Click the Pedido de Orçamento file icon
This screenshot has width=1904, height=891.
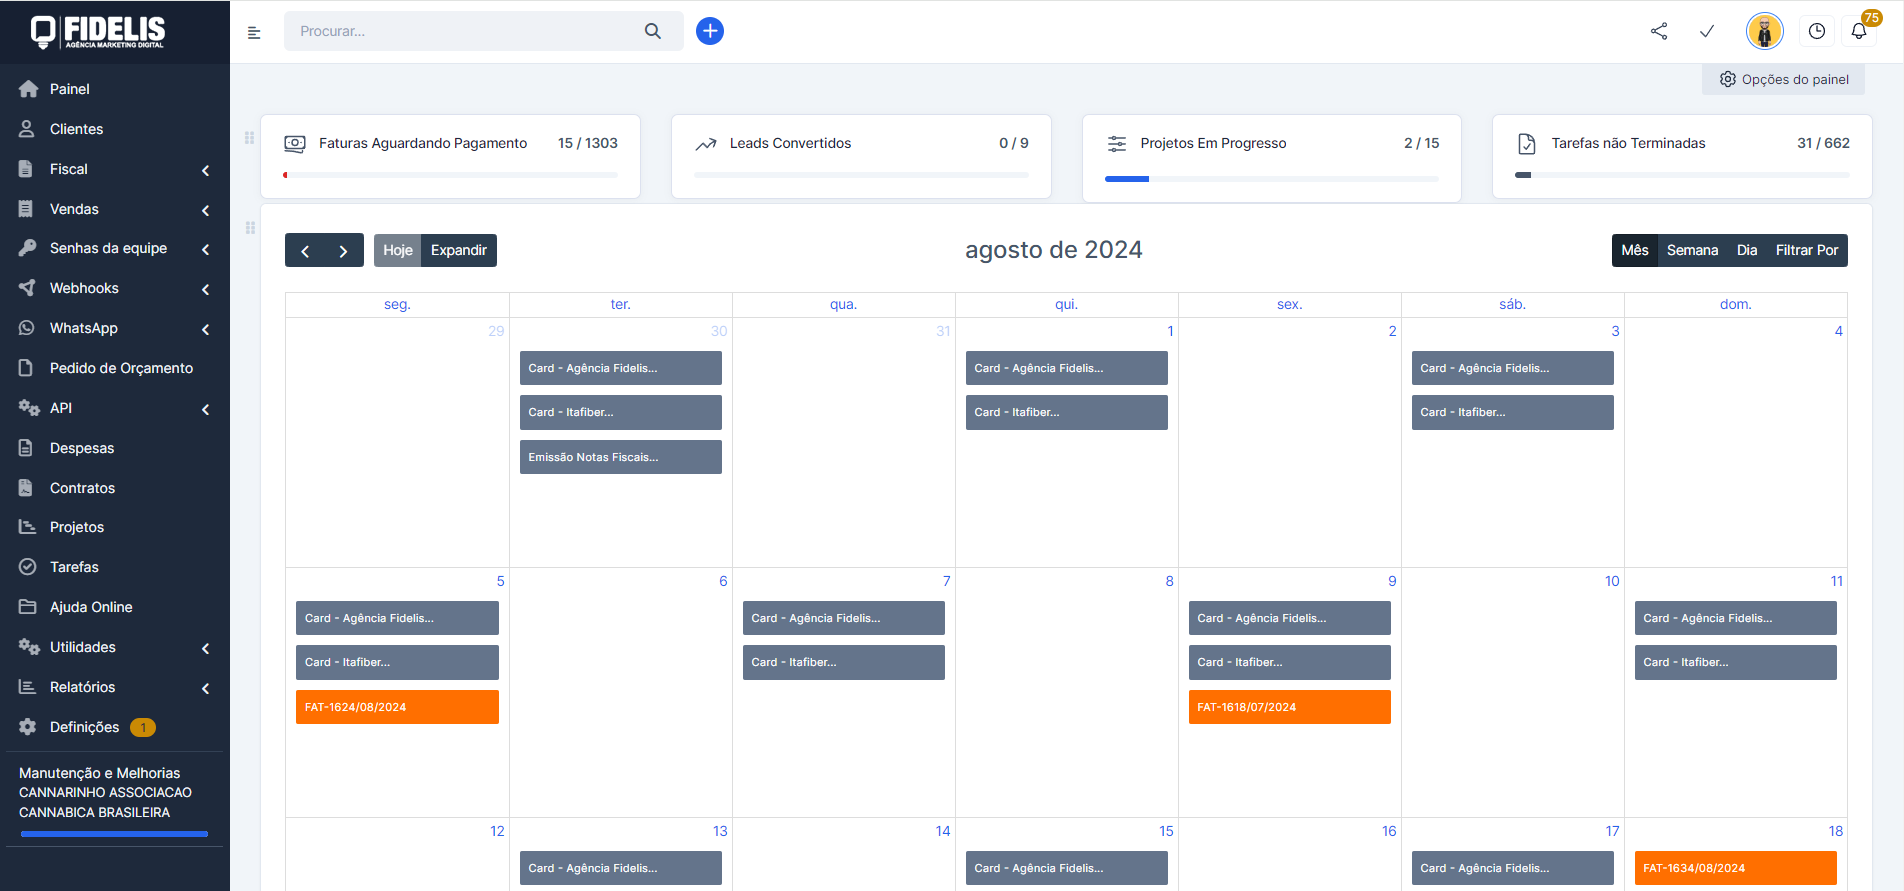27,368
